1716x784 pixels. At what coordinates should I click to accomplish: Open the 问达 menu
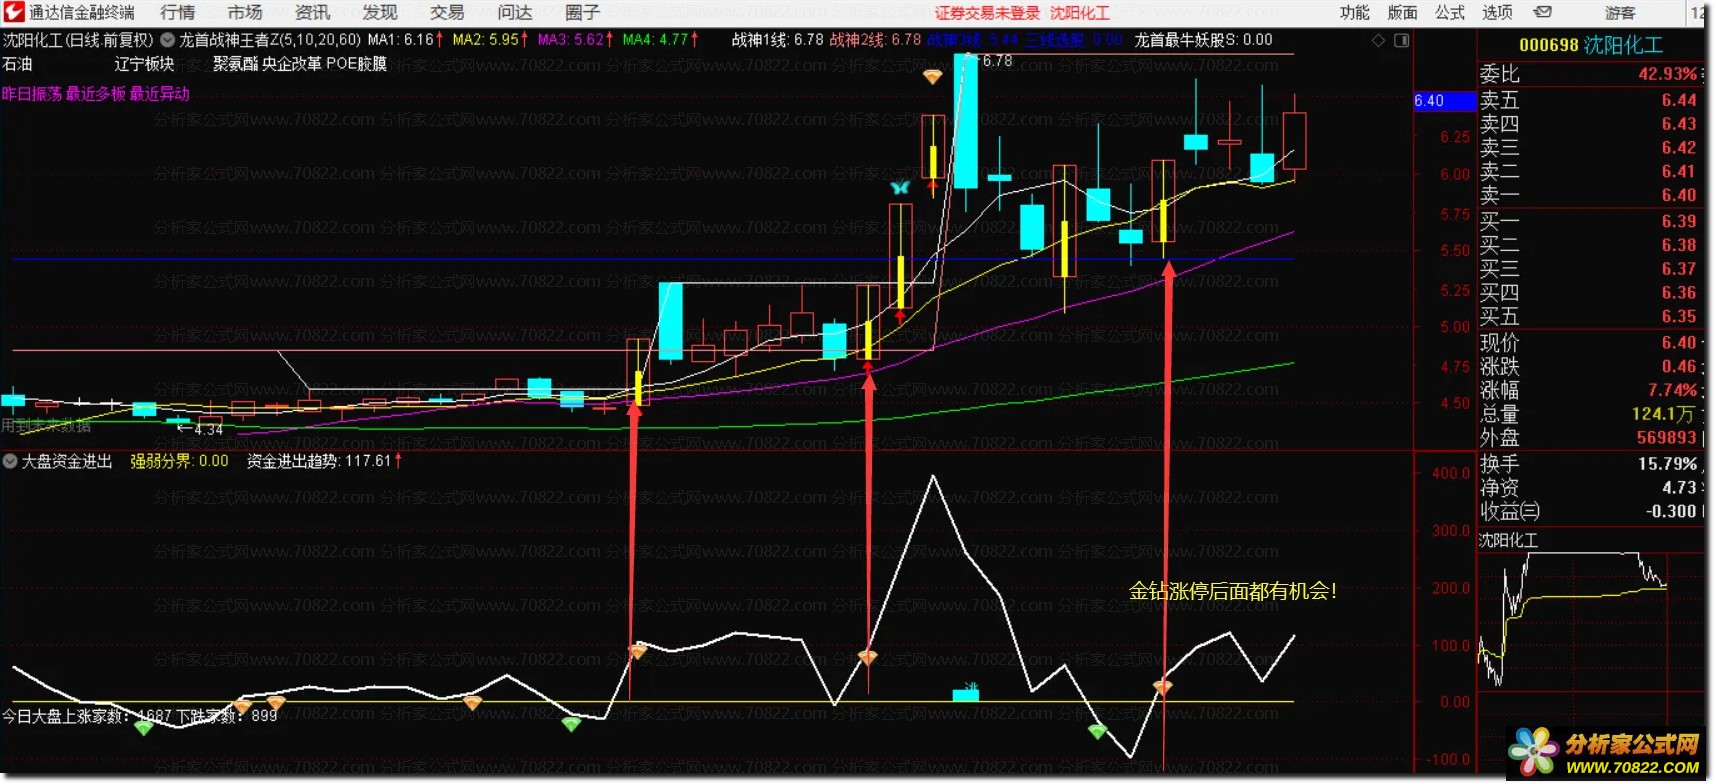tap(515, 12)
